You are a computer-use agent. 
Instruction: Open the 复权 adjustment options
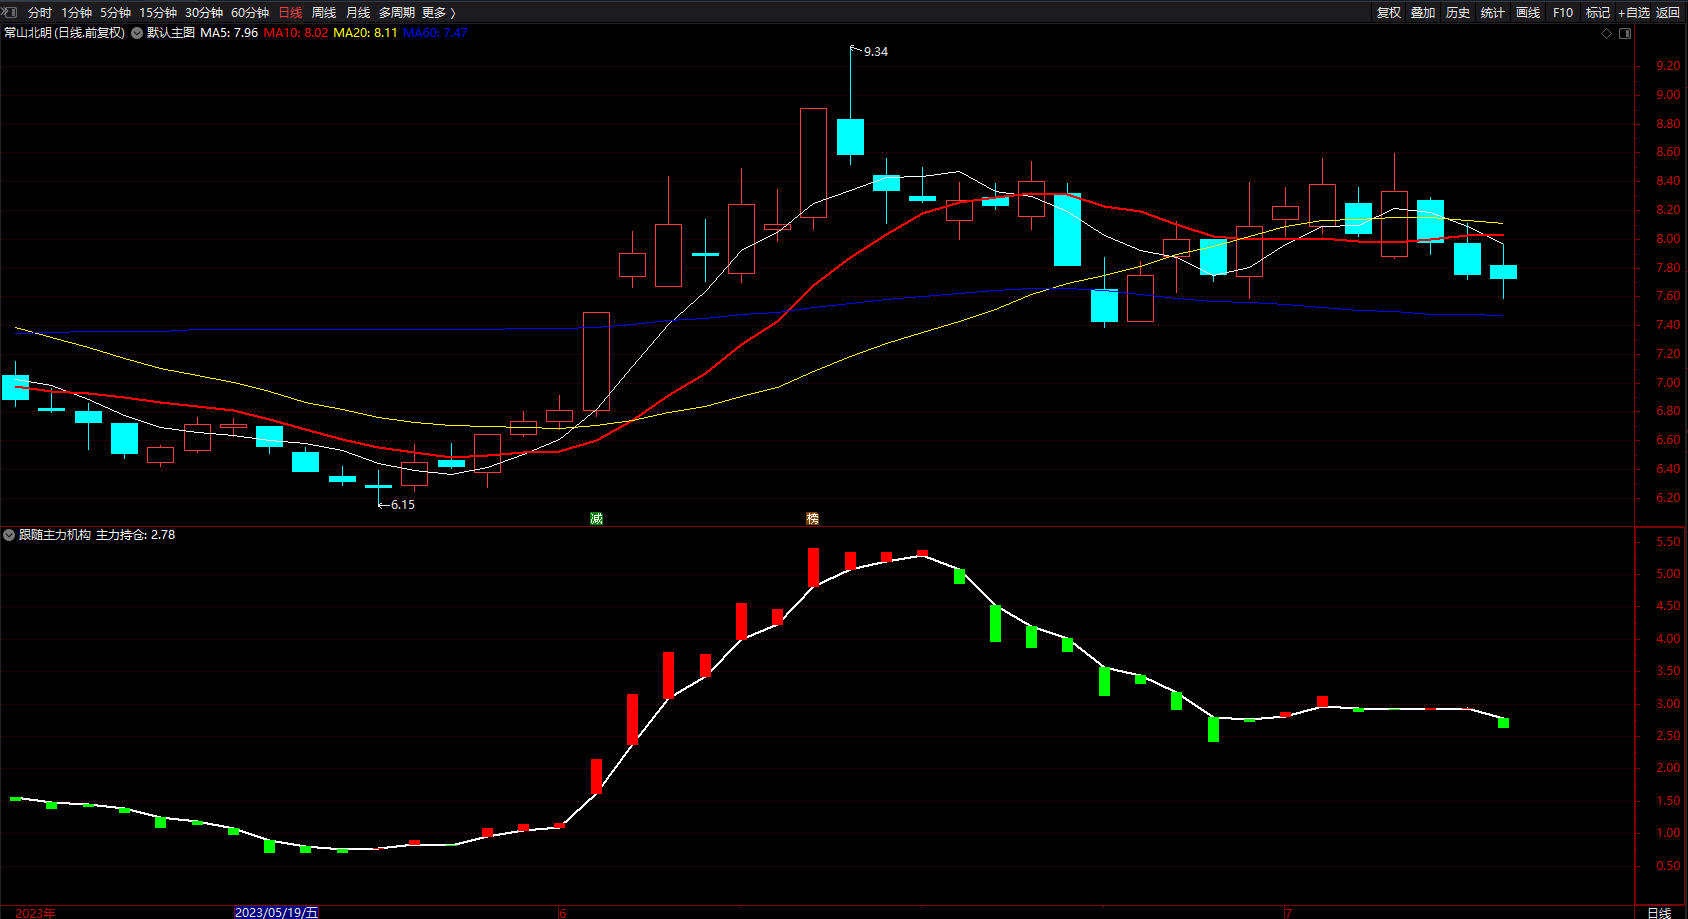coord(1389,13)
